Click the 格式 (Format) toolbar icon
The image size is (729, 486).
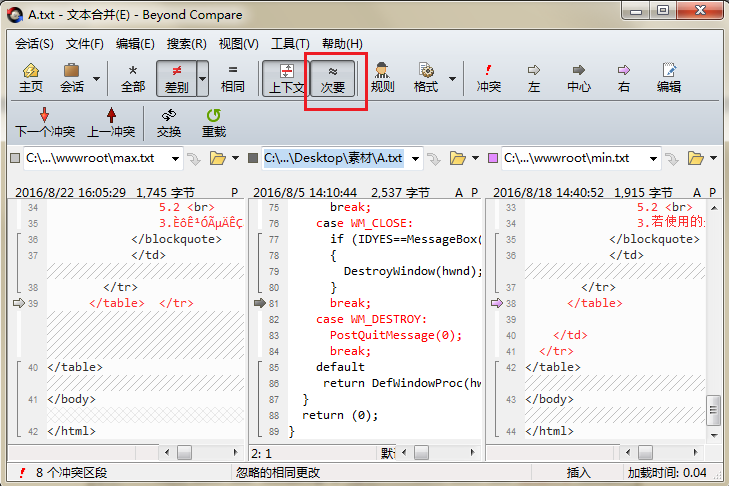(x=426, y=78)
